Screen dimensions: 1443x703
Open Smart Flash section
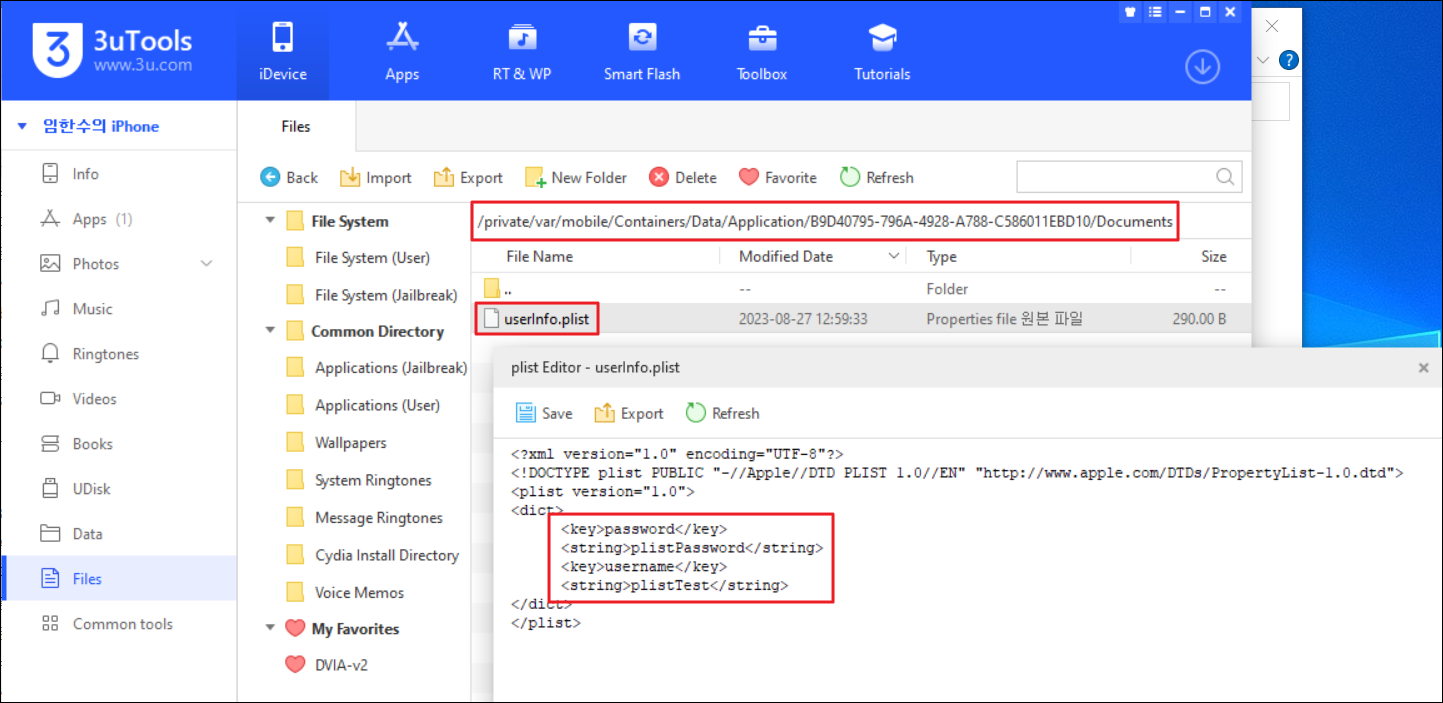642,51
